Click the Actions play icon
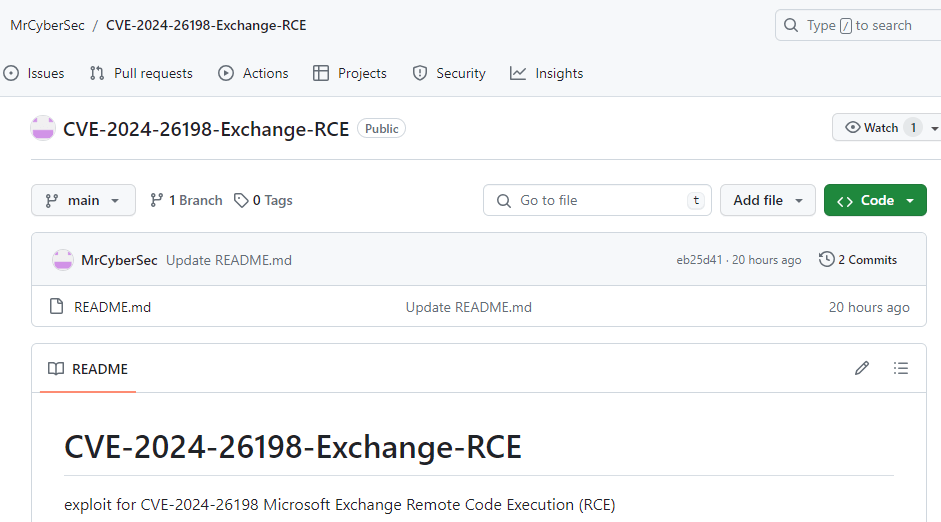 [226, 73]
